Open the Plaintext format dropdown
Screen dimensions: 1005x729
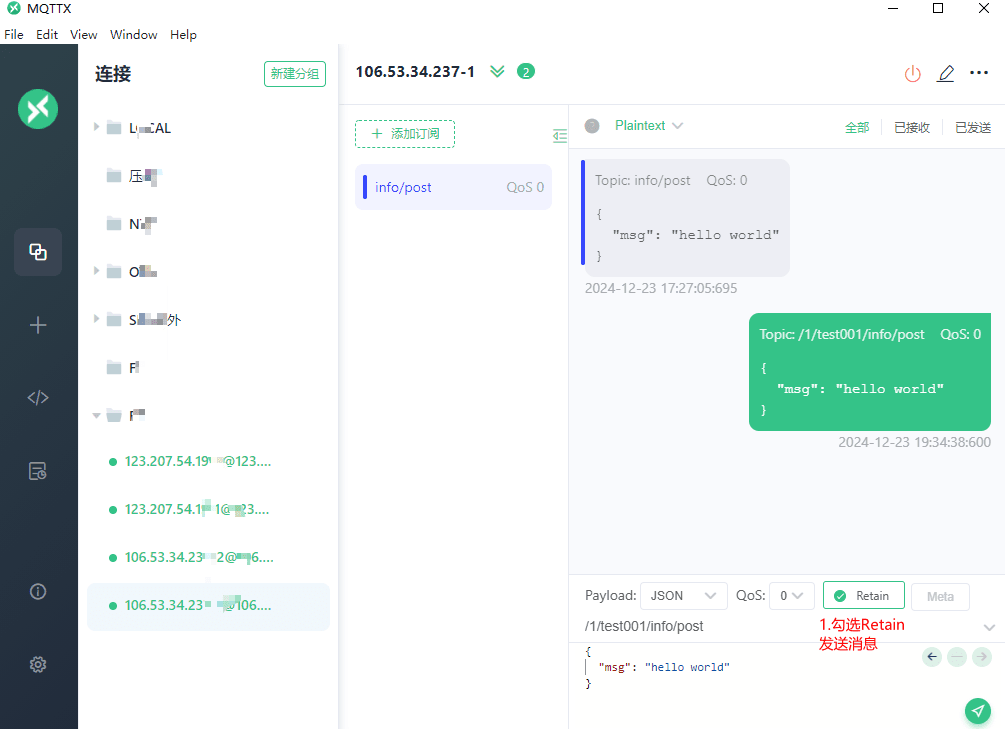pyautogui.click(x=649, y=126)
